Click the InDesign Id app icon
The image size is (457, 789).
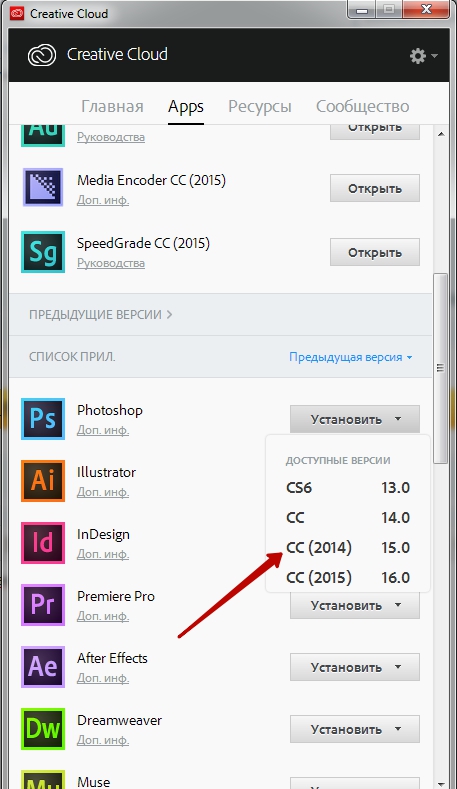[43, 542]
